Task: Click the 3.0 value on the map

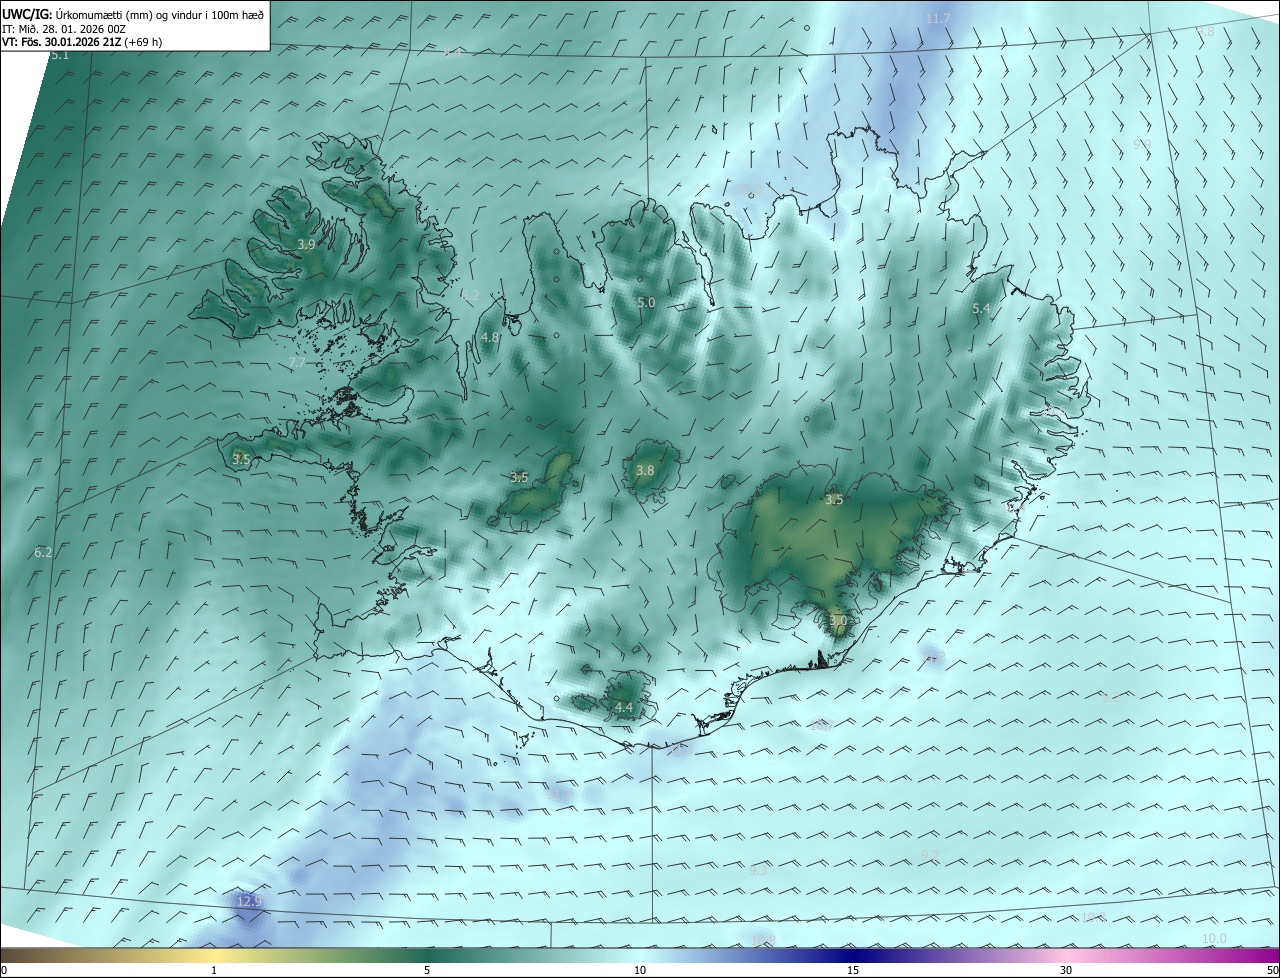Action: coord(838,621)
